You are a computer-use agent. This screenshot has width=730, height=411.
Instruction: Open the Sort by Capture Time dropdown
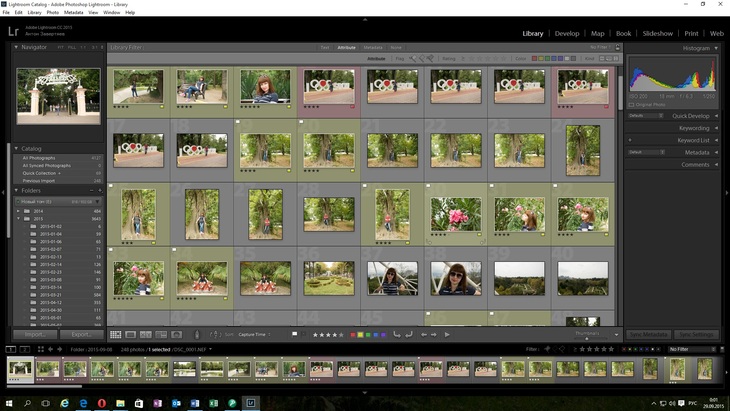pos(254,334)
